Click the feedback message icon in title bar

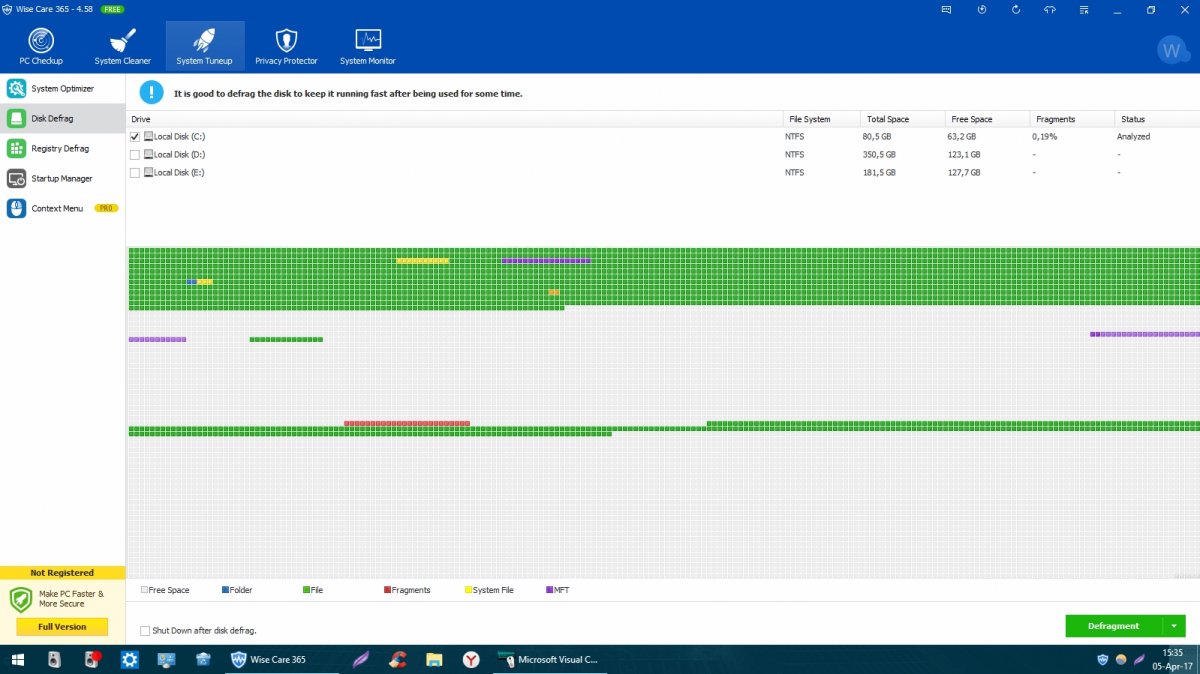click(946, 9)
